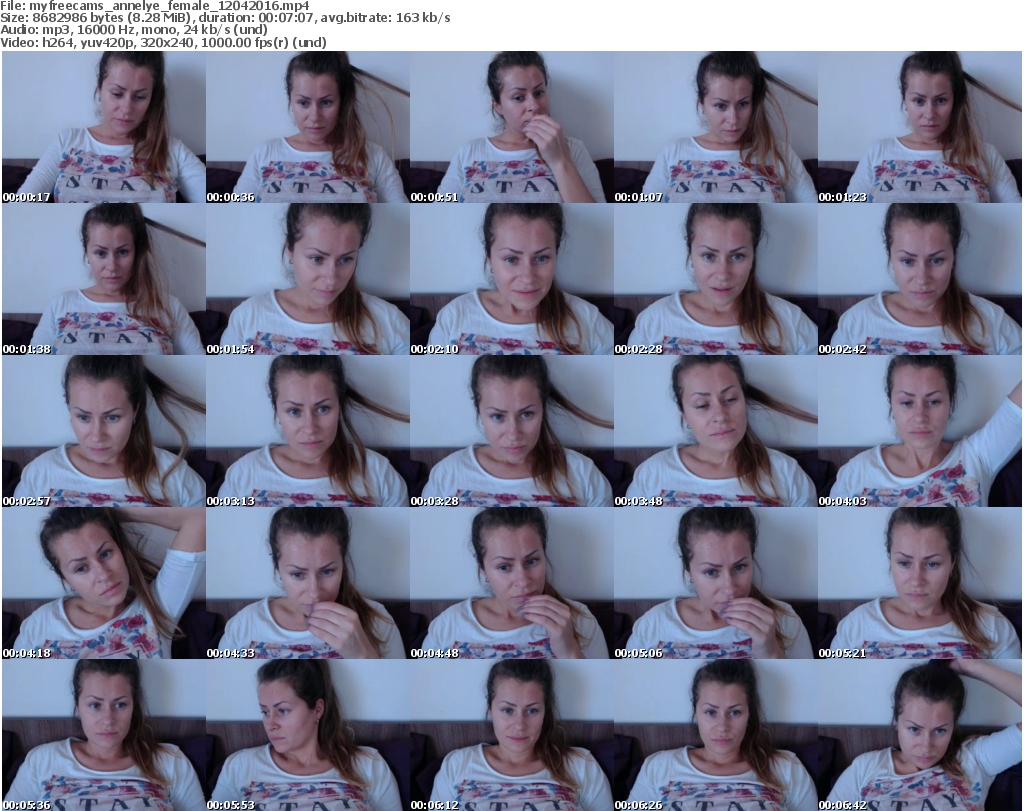The width and height of the screenshot is (1024, 811).
Task: Click the thumbnail stamped 00:06:12
Action: pyautogui.click(x=511, y=735)
